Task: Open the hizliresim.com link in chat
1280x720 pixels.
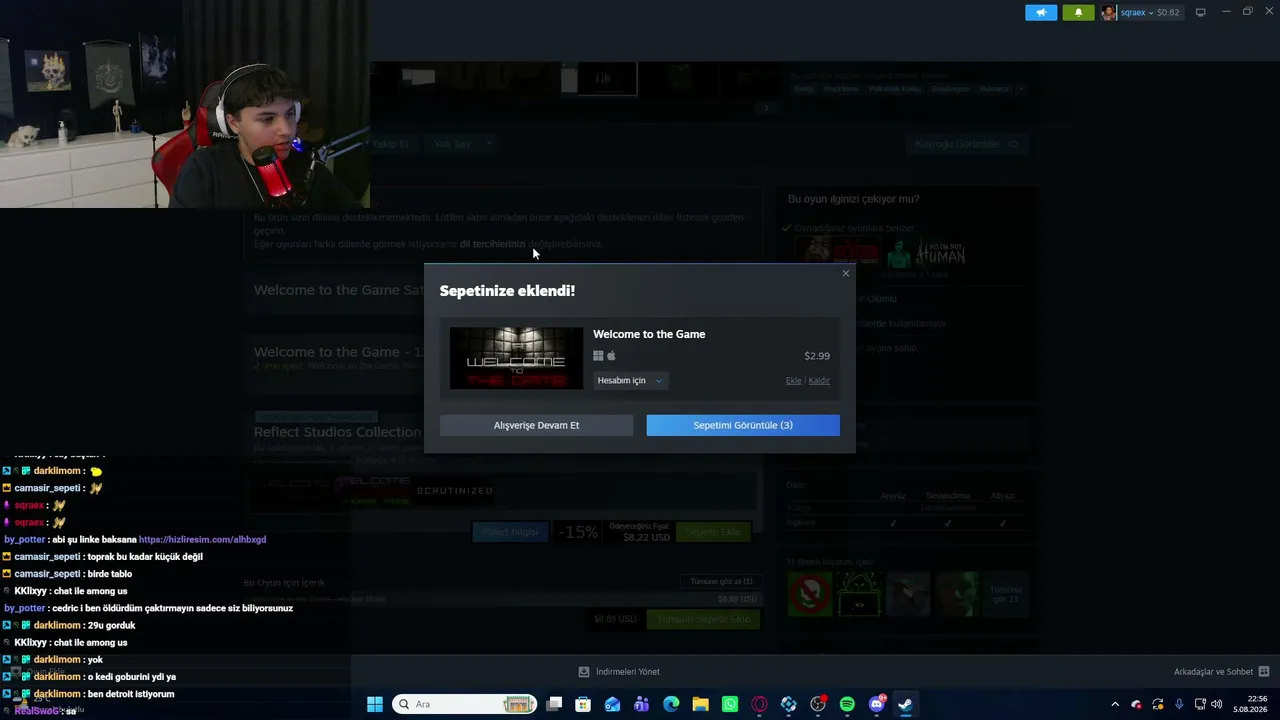Action: [202, 540]
